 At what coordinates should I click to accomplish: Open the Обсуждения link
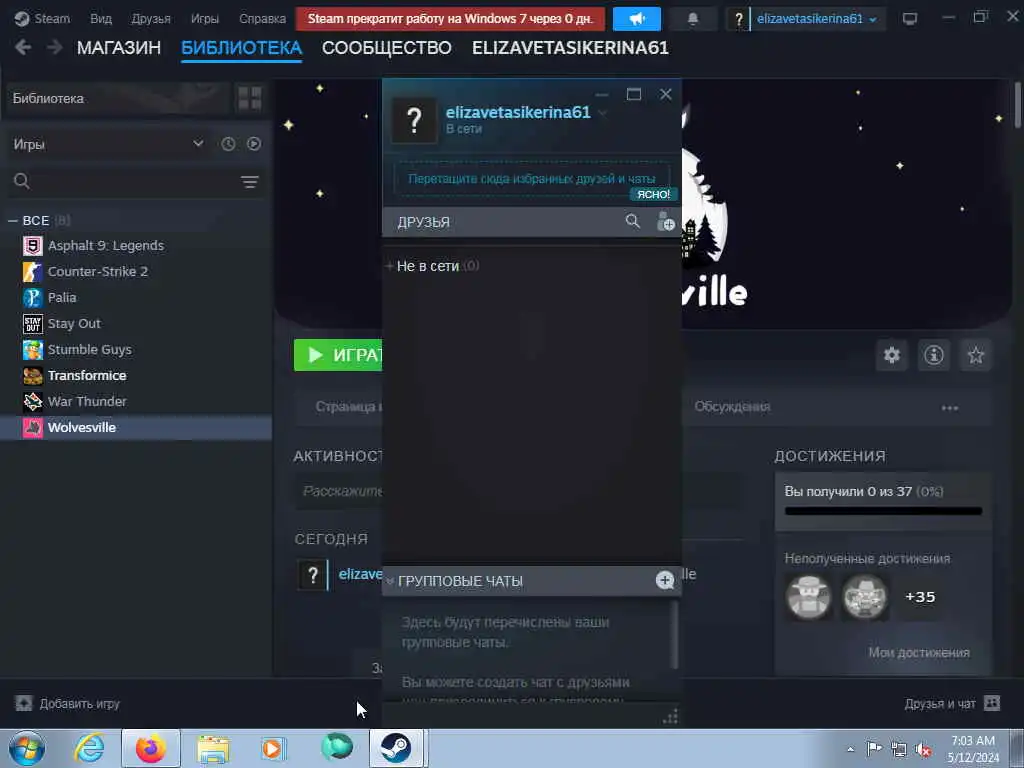pyautogui.click(x=732, y=407)
